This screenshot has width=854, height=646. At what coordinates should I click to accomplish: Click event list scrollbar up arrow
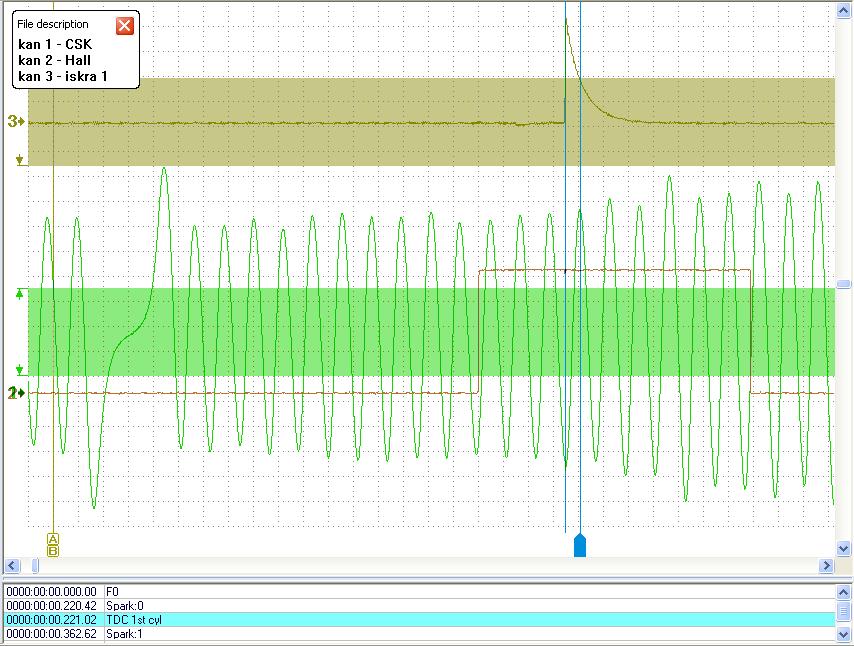coord(843,592)
